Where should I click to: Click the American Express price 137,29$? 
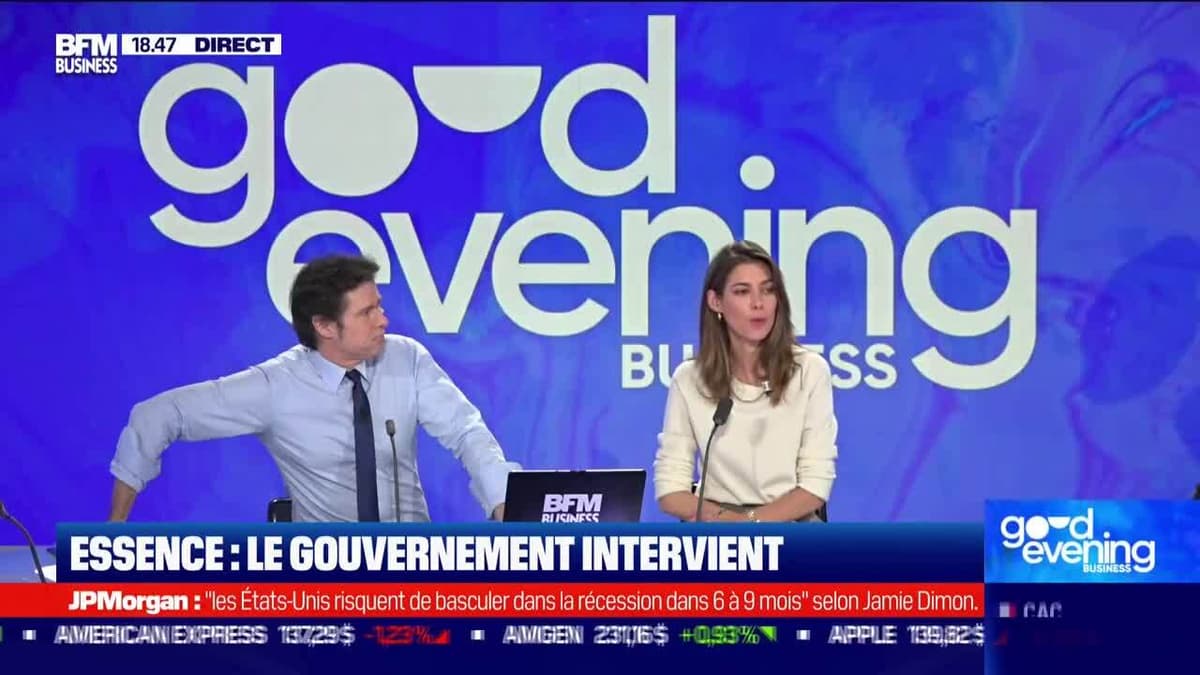(x=316, y=635)
